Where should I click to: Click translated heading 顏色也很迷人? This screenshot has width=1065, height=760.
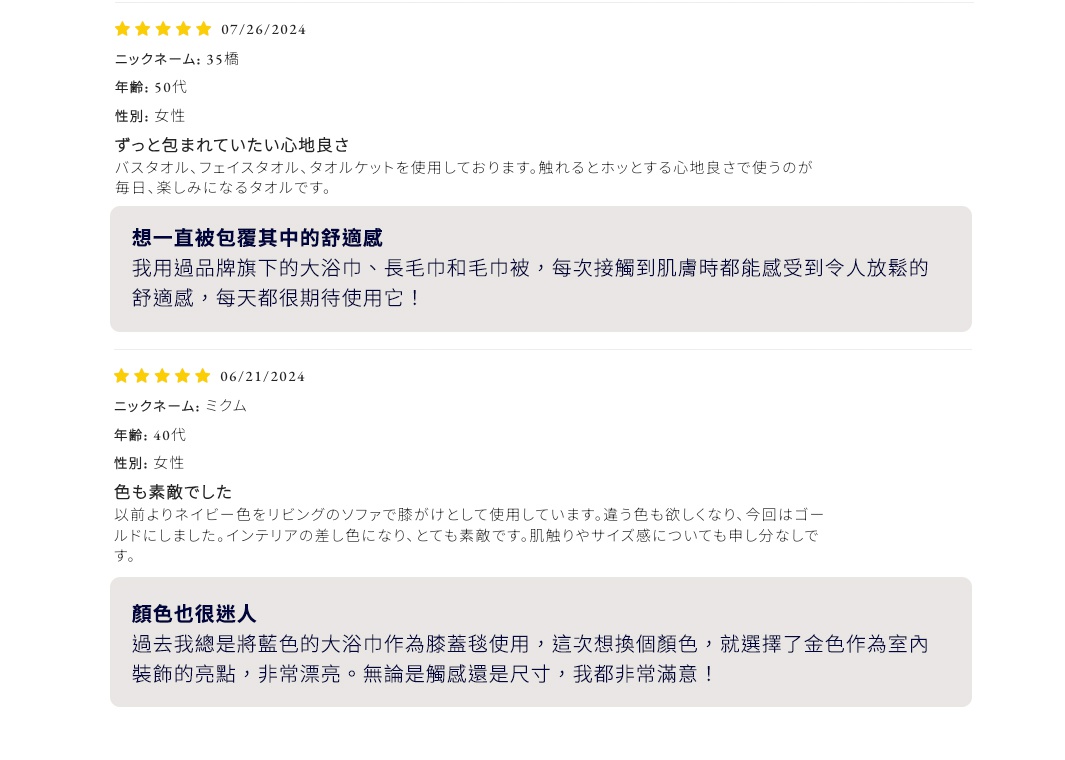(x=194, y=614)
